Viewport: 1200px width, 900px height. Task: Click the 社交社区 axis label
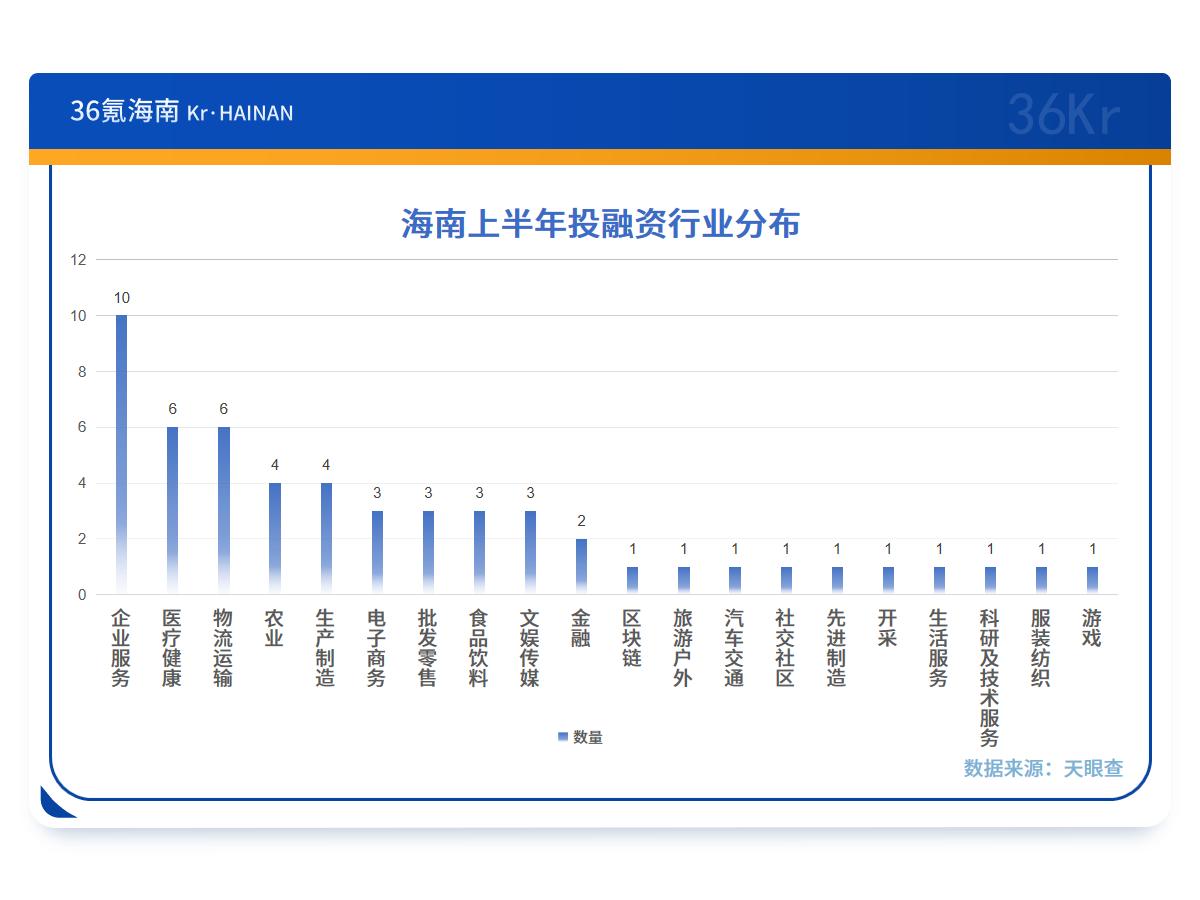pos(786,648)
